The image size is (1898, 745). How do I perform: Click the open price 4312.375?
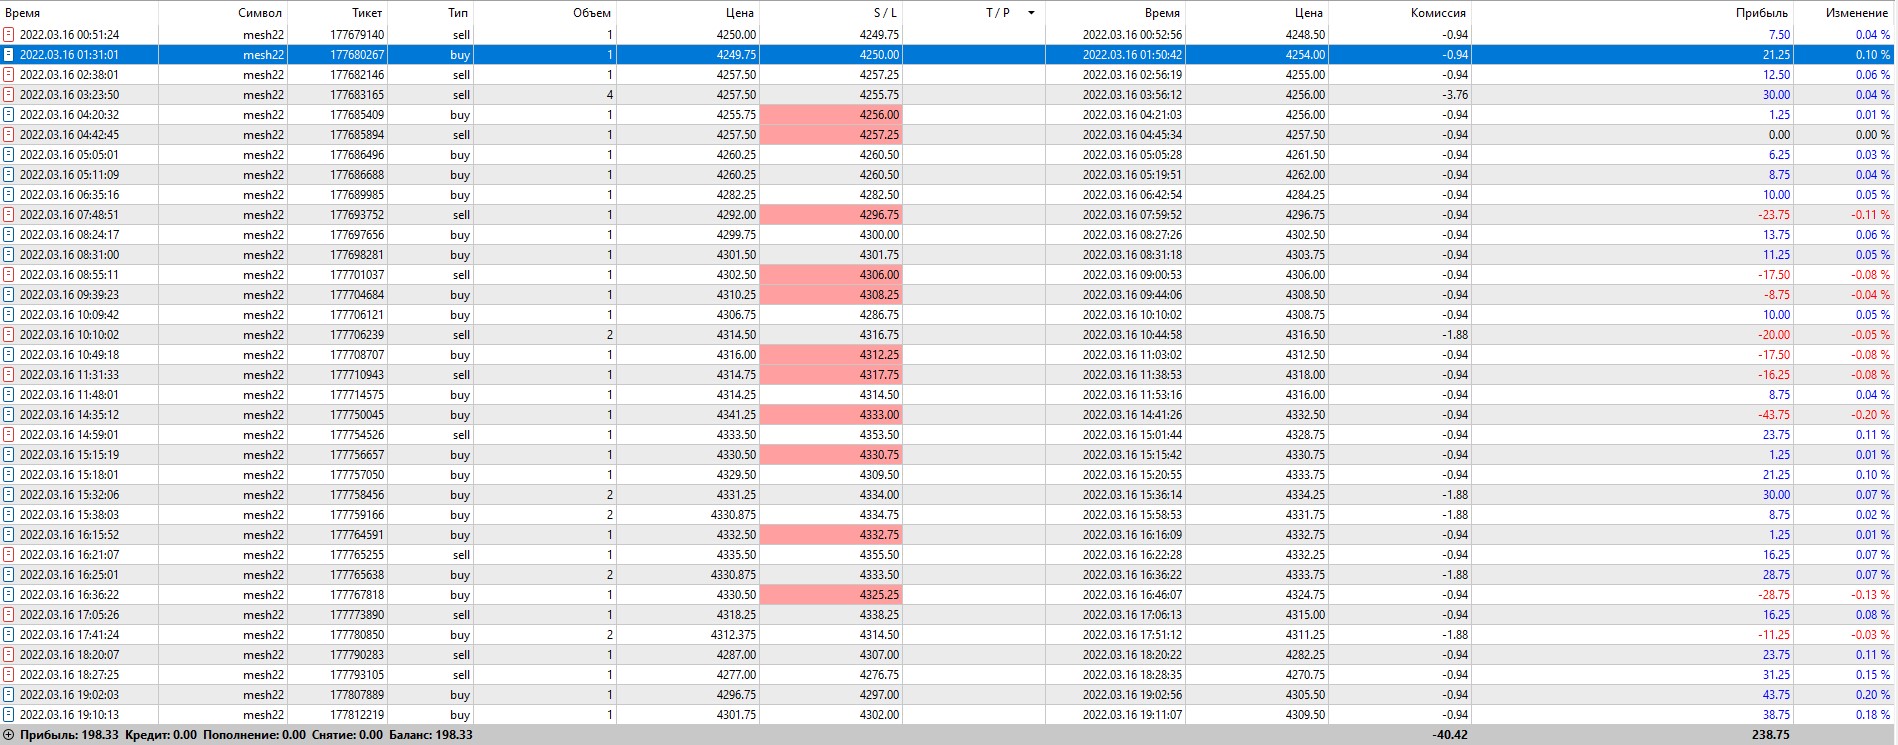pyautogui.click(x=733, y=635)
